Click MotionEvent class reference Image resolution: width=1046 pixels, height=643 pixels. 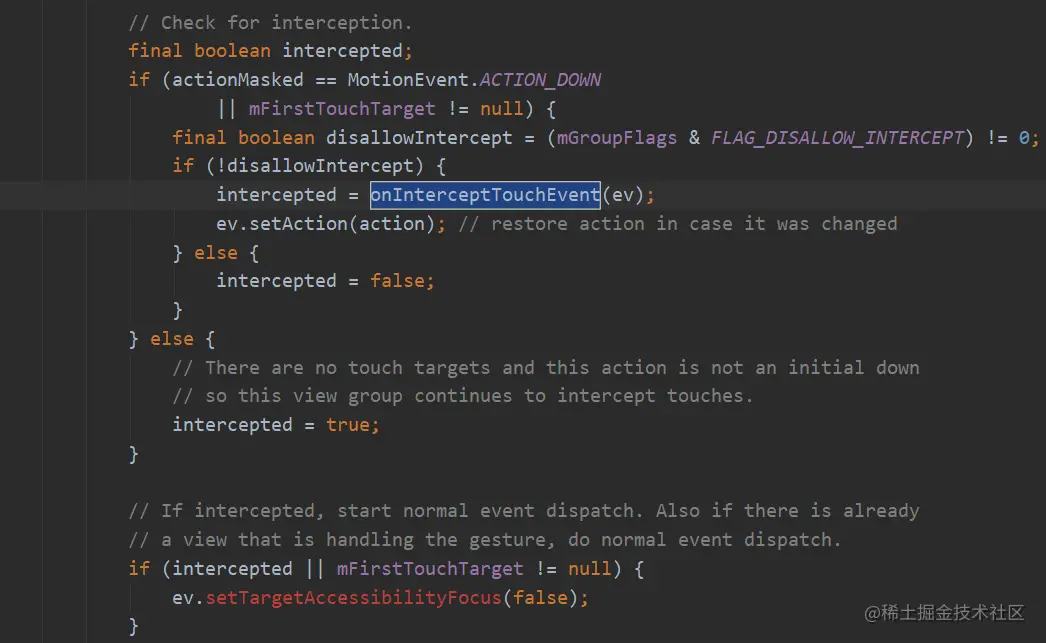(408, 80)
